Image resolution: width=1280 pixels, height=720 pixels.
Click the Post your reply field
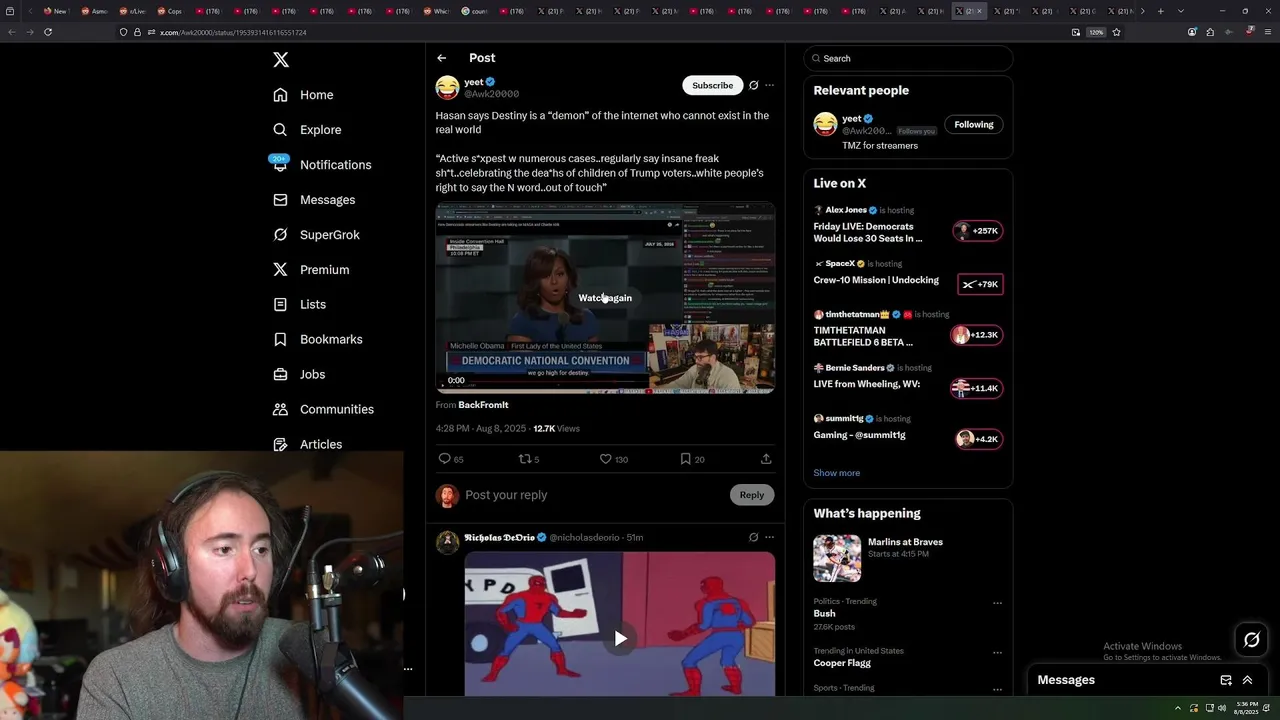(x=595, y=495)
